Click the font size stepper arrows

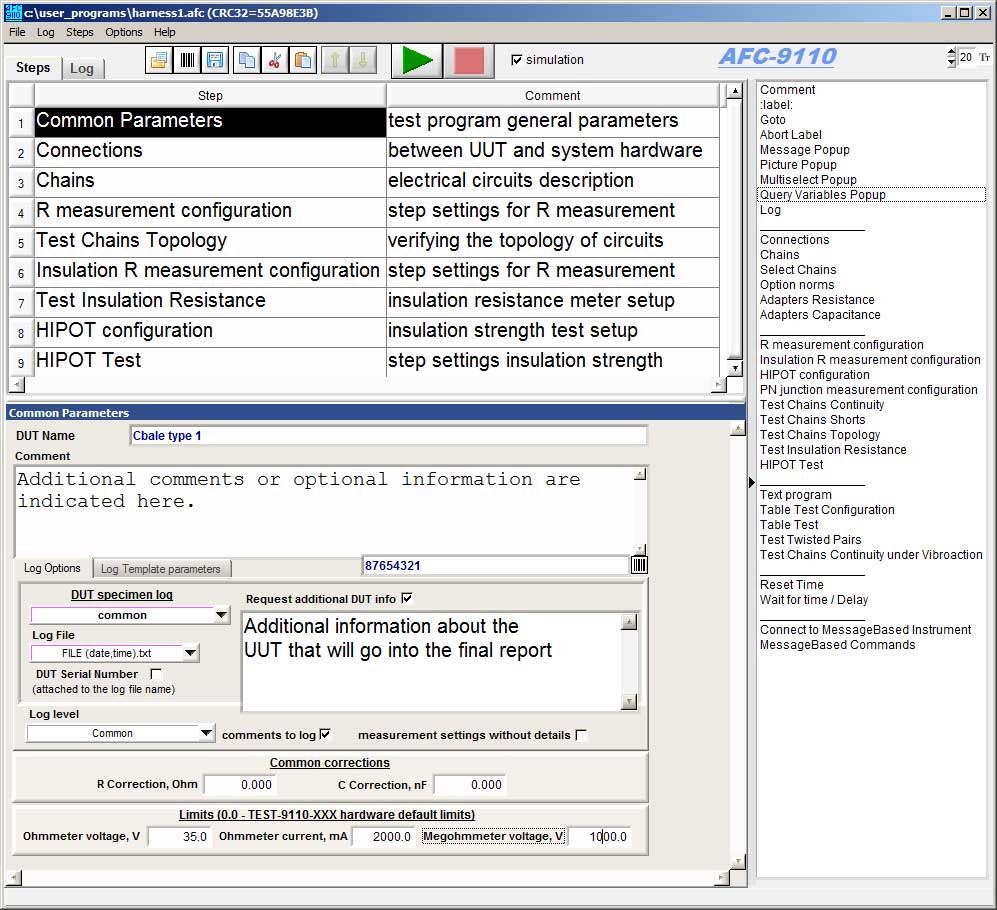point(951,57)
